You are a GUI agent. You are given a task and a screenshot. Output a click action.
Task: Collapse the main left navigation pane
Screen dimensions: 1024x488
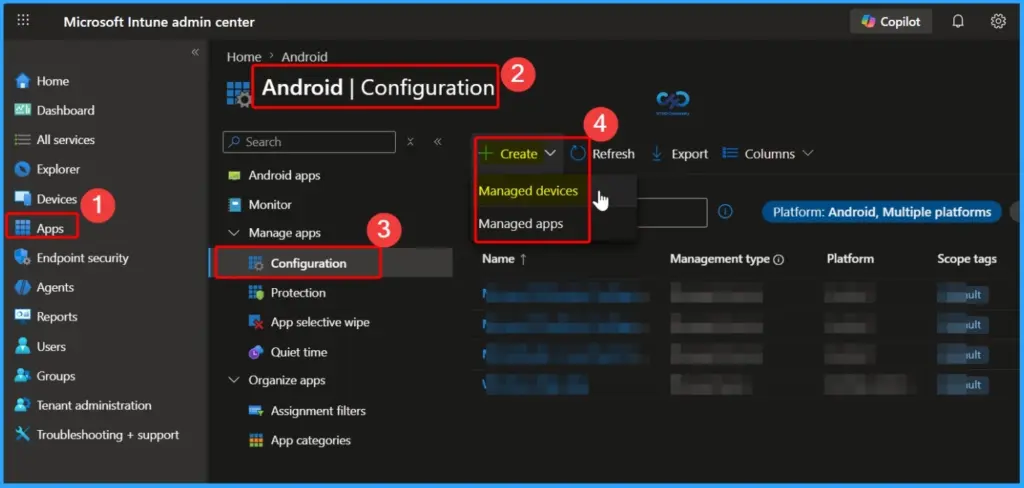(195, 52)
